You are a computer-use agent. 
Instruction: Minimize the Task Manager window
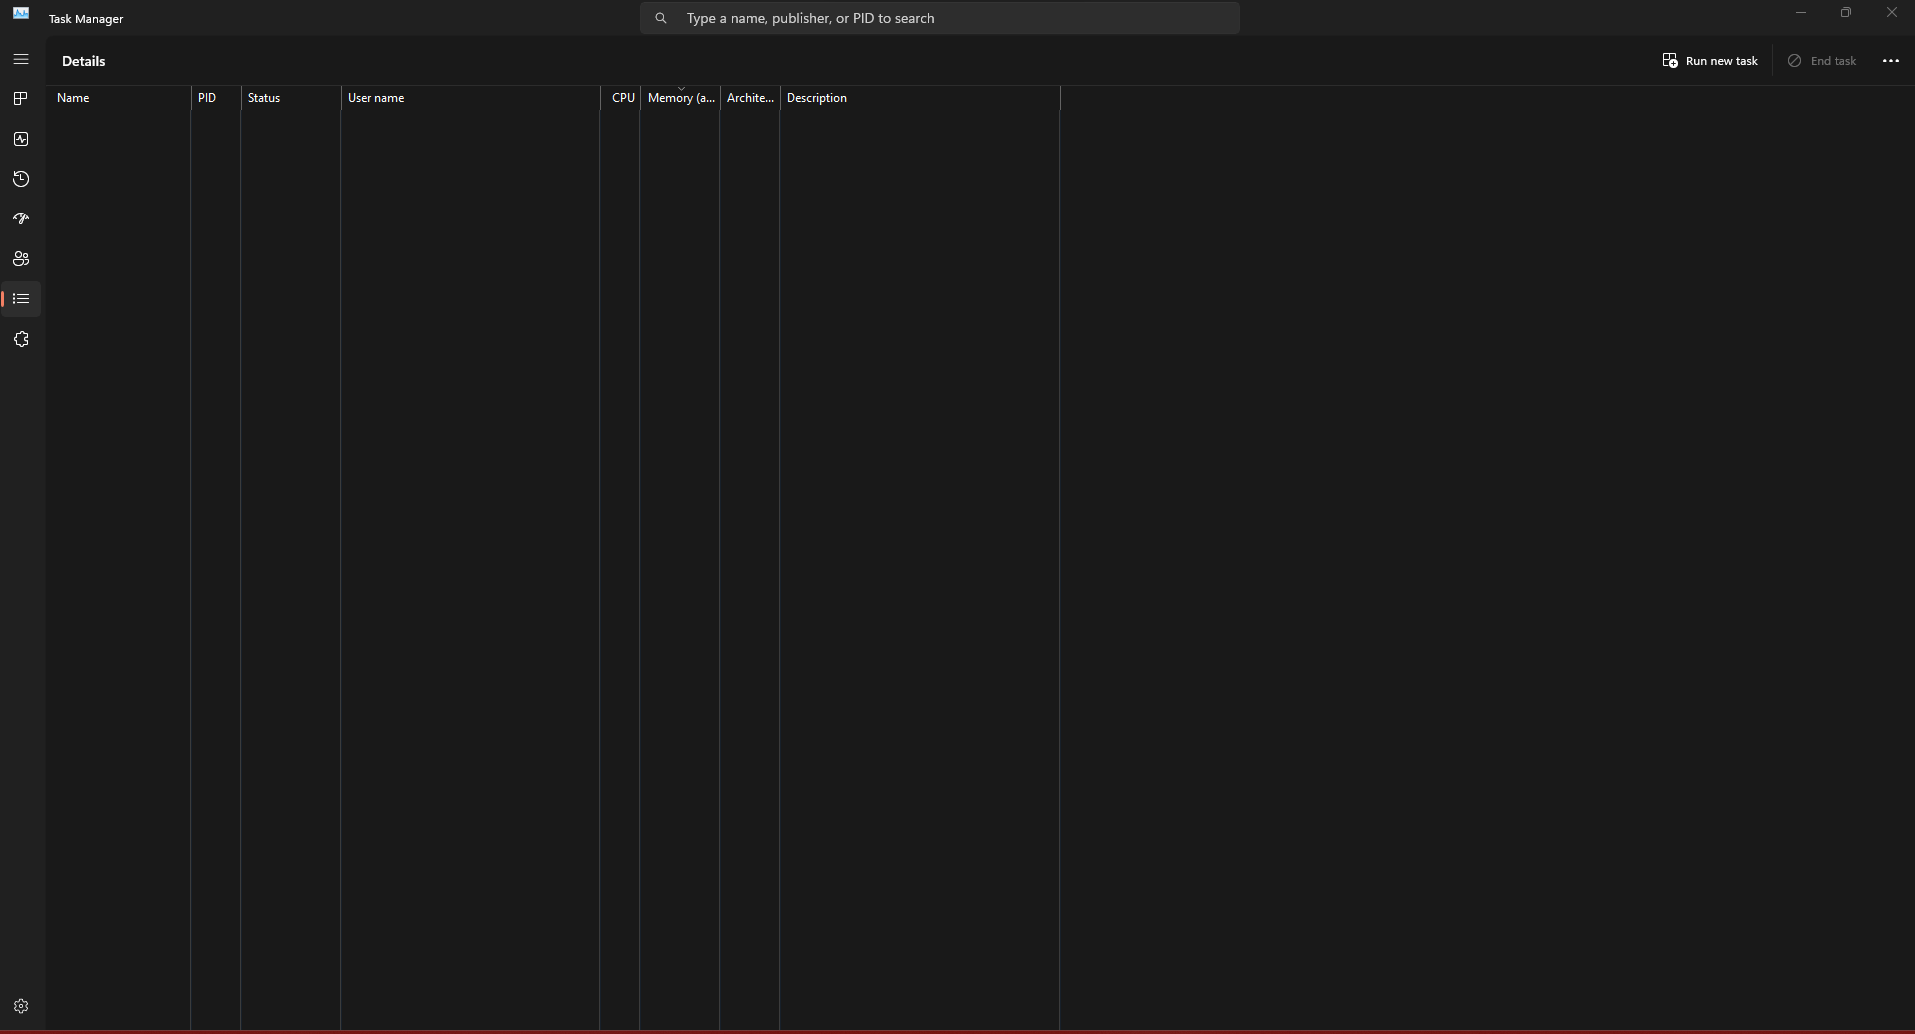coord(1800,13)
